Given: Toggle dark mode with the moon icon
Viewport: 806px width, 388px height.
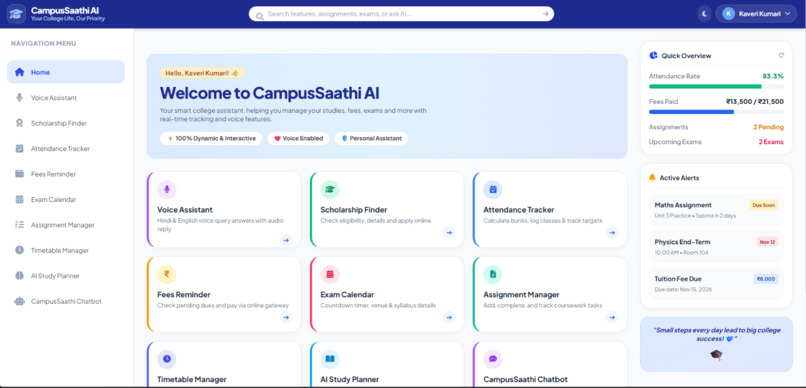Looking at the screenshot, I should click(705, 14).
